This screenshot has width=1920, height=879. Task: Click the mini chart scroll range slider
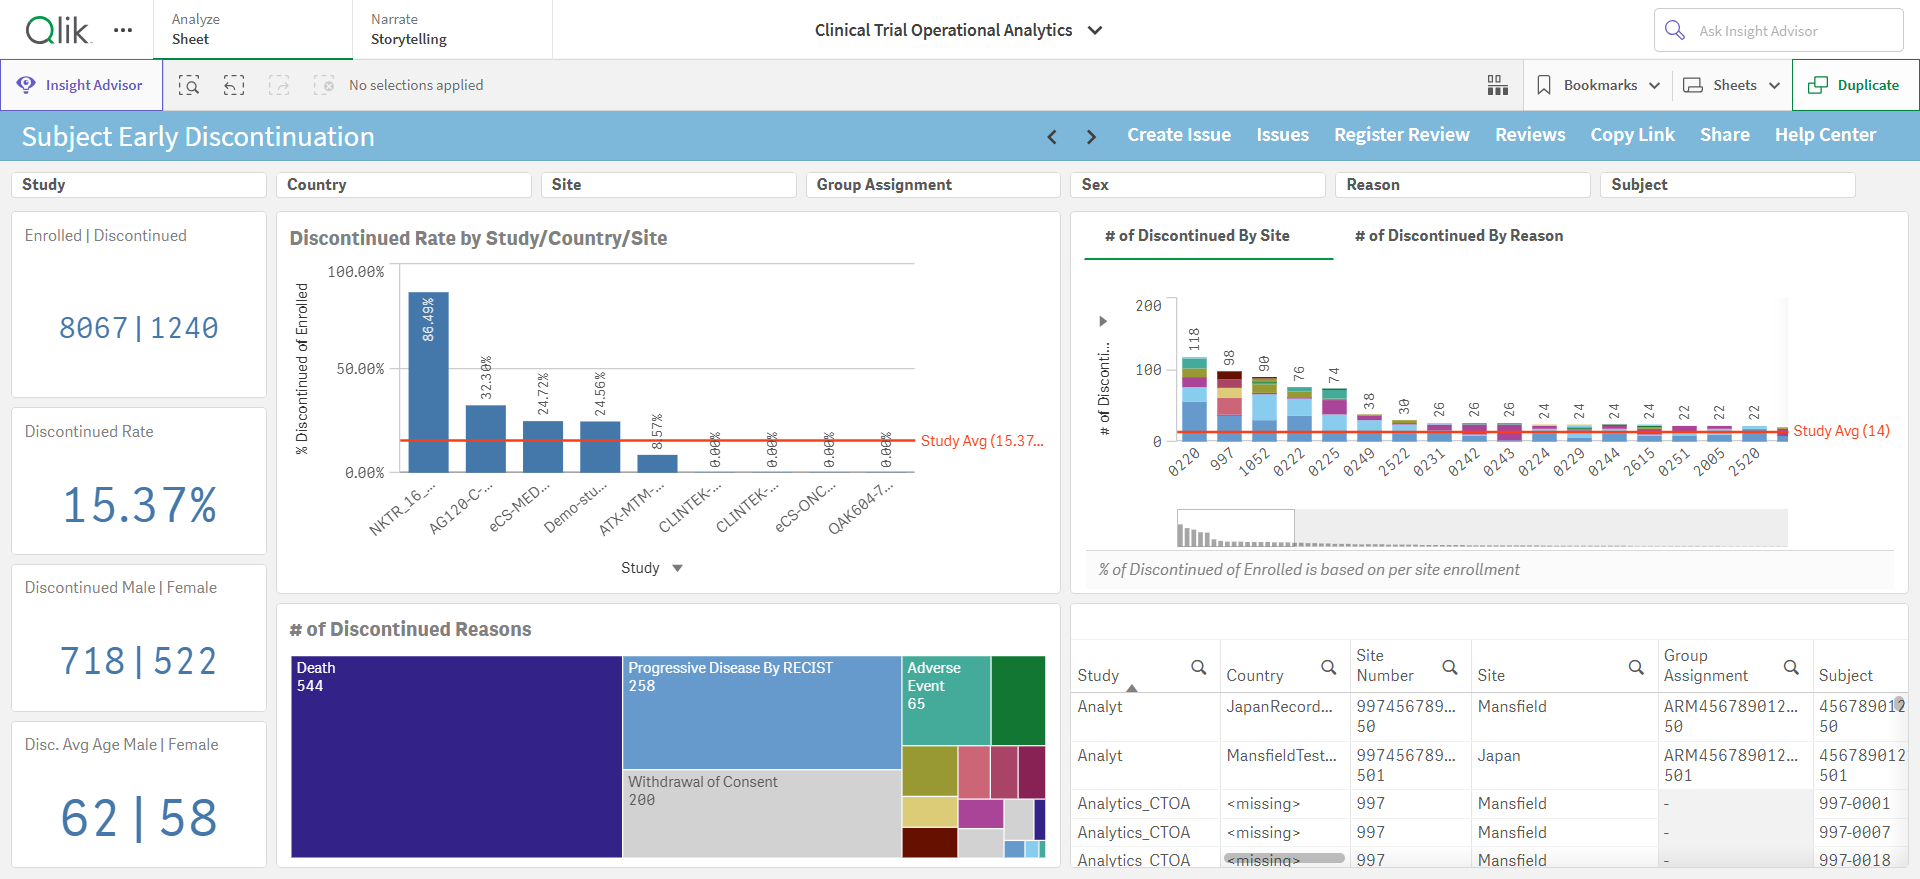coord(1236,527)
